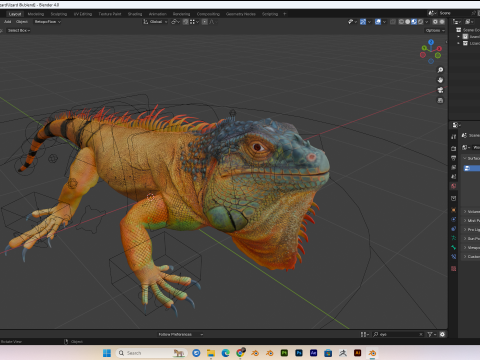Switch perspective/orthographic with grid icon
The image size is (480, 360).
click(440, 100)
